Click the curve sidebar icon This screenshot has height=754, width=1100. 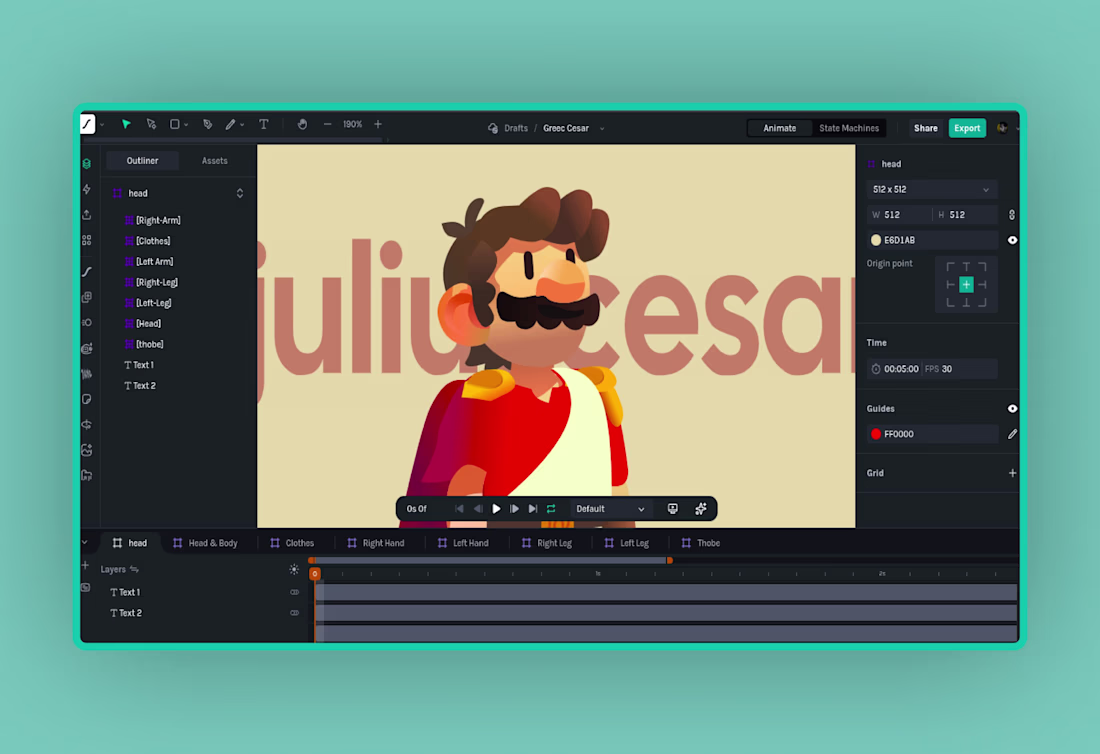point(87,271)
